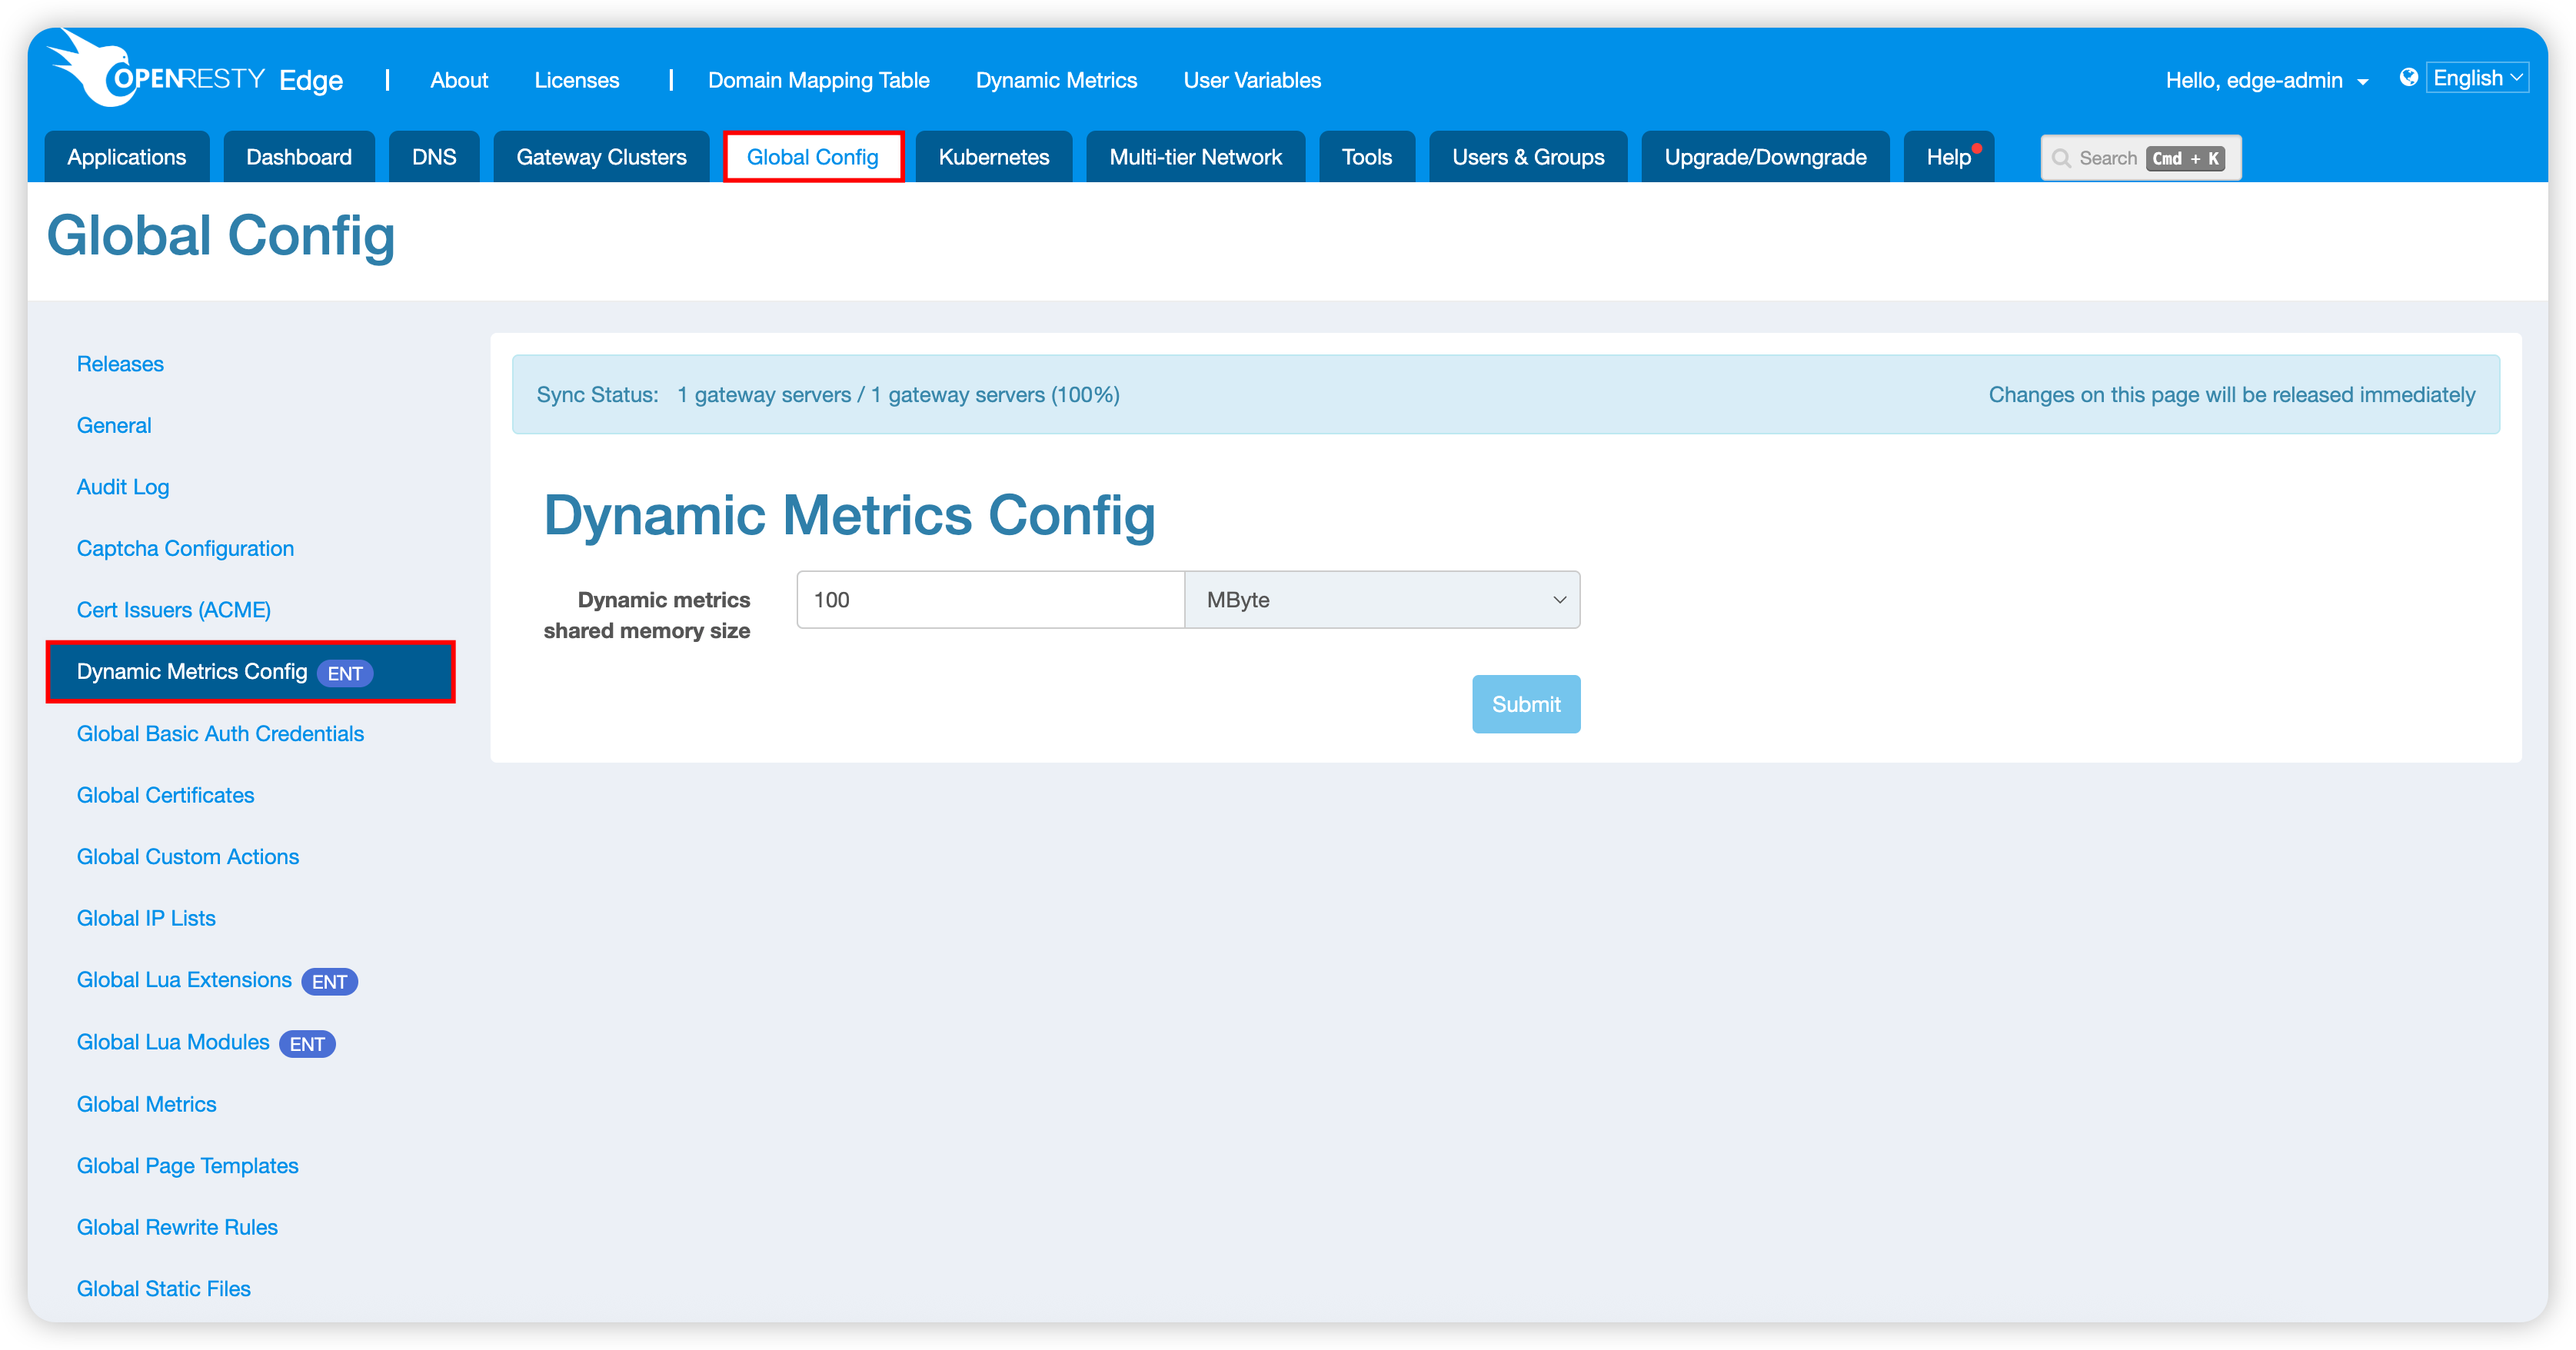Image resolution: width=2576 pixels, height=1350 pixels.
Task: Open Releases in the sidebar
Action: (120, 364)
